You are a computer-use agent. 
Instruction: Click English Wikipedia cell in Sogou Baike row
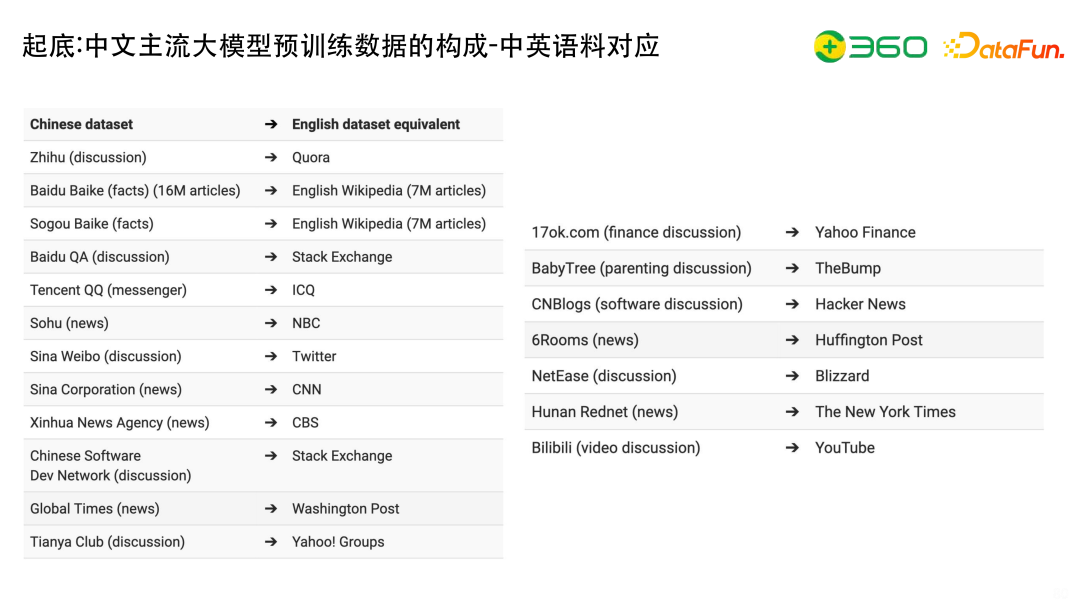pos(388,224)
